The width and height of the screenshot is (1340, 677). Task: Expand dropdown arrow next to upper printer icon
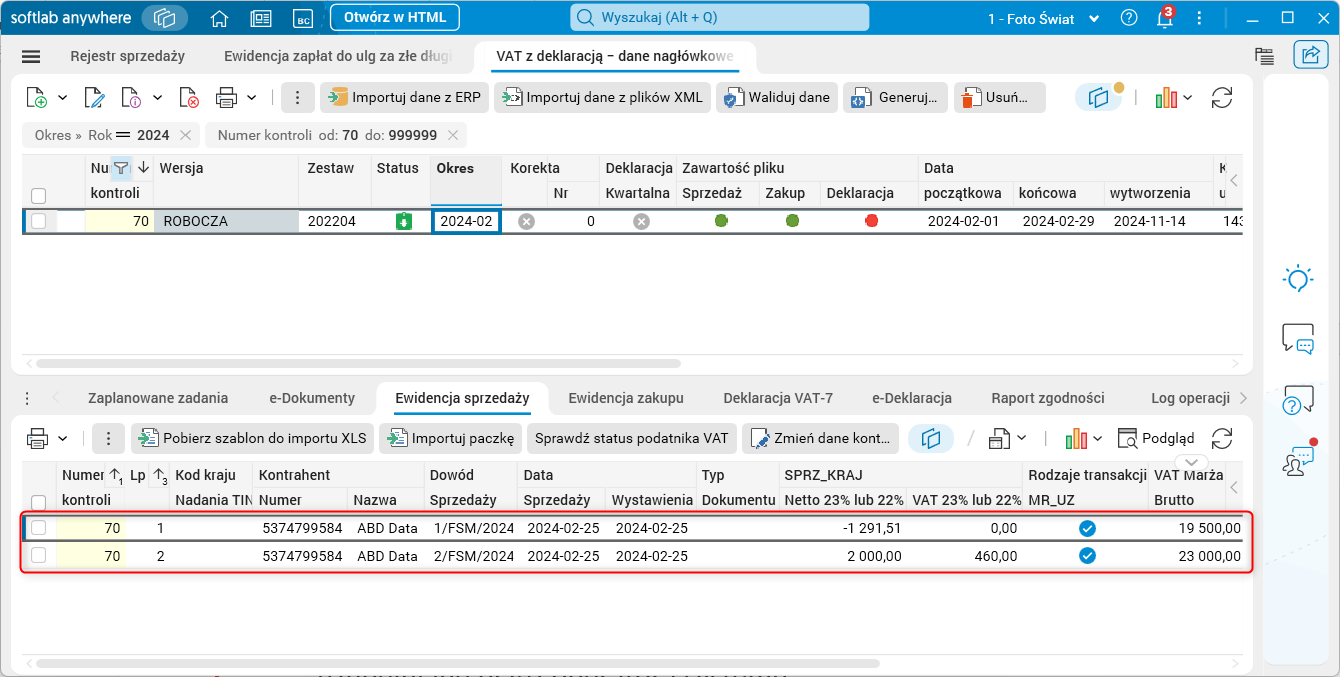pos(252,97)
